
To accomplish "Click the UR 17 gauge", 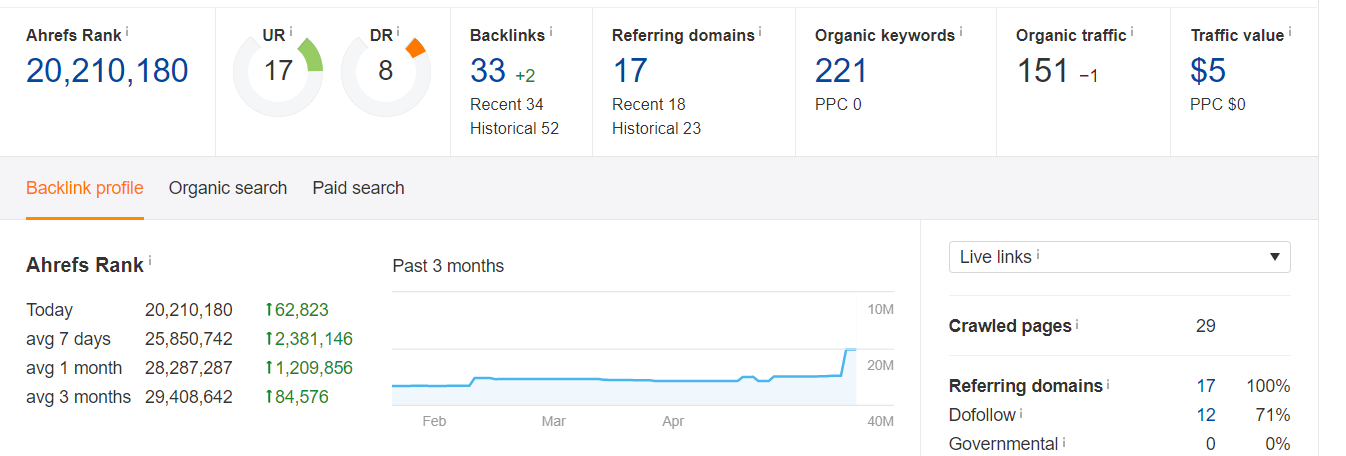I will point(278,73).
